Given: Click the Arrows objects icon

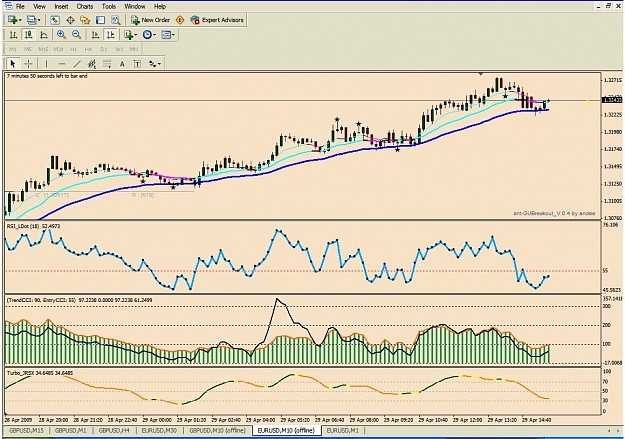Looking at the screenshot, I should (x=153, y=64).
